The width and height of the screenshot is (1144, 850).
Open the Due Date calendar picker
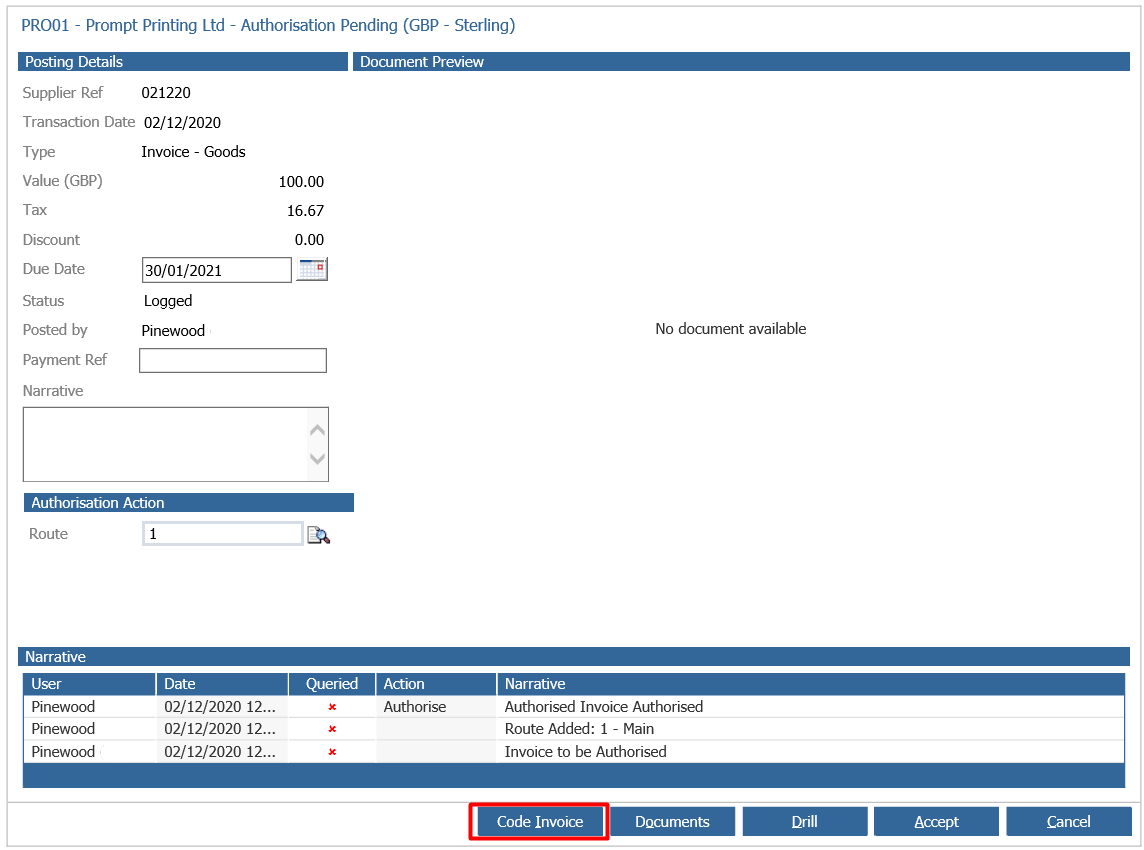(312, 269)
